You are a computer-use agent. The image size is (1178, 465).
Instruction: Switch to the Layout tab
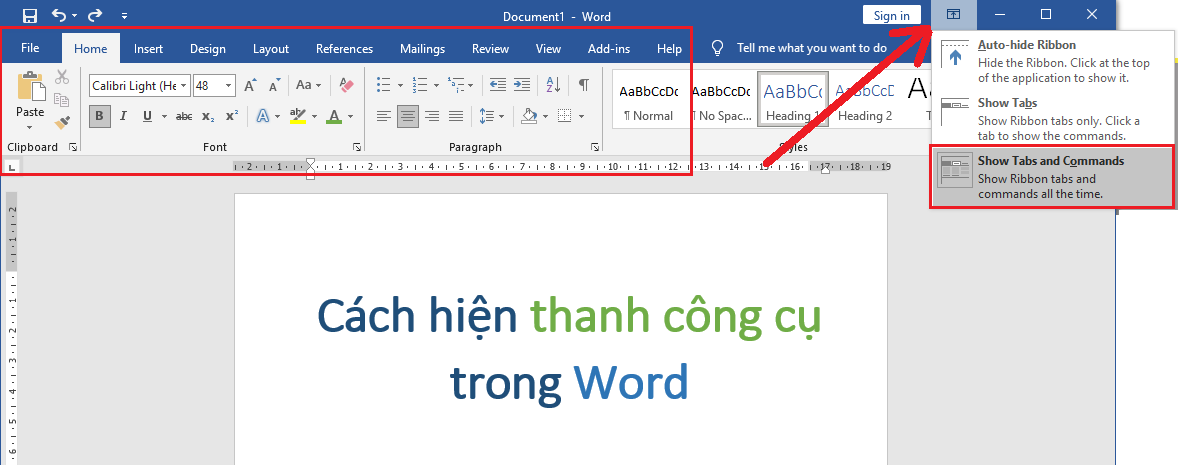pos(270,49)
